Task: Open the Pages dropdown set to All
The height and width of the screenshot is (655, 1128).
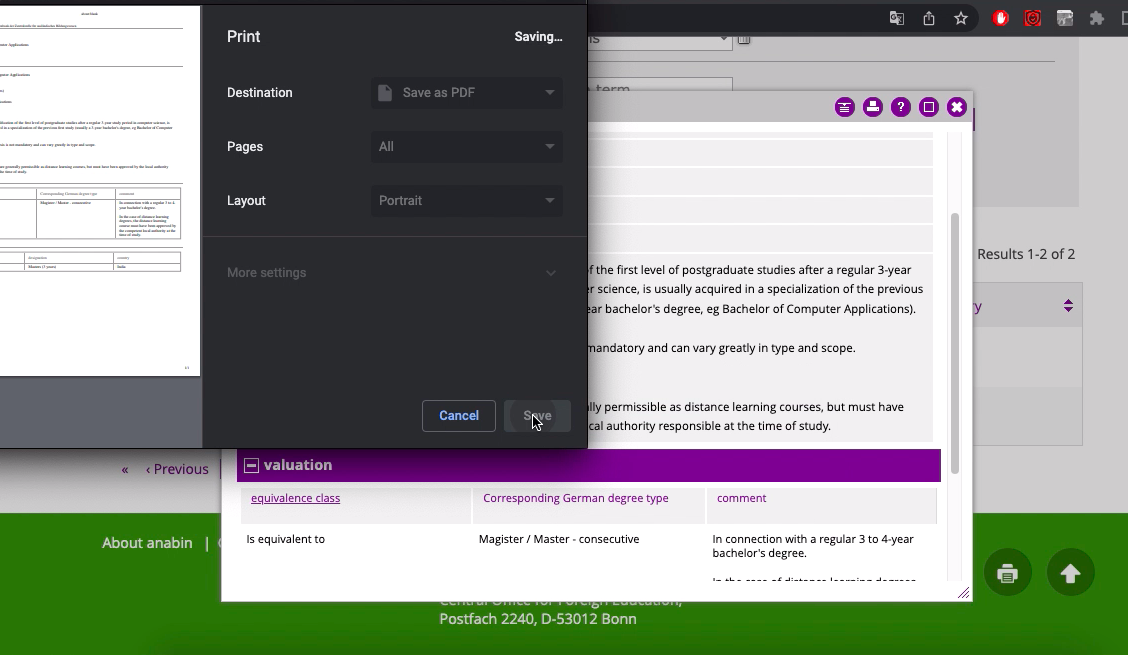Action: tap(466, 146)
